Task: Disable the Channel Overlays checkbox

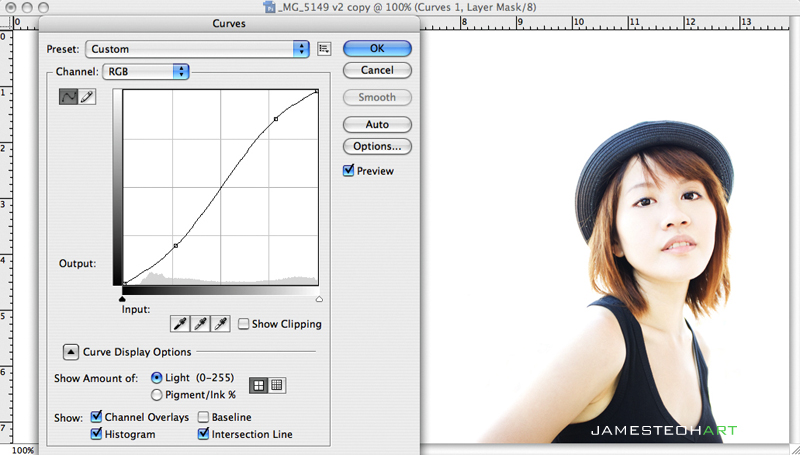Action: tap(96, 417)
